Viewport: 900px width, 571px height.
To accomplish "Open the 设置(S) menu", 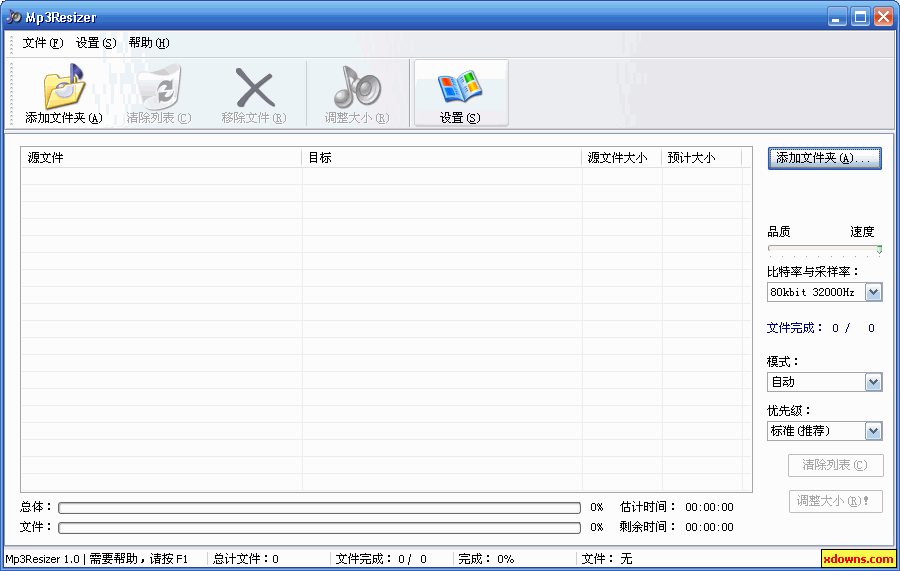I will pos(96,43).
